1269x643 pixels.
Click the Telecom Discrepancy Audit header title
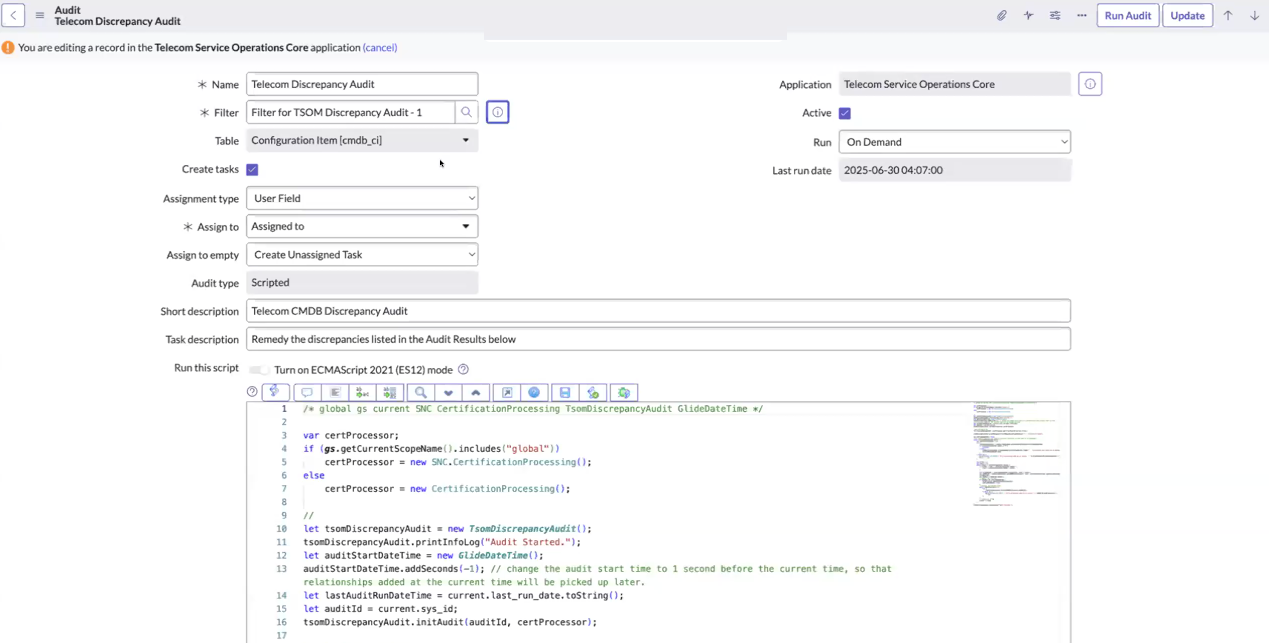117,21
